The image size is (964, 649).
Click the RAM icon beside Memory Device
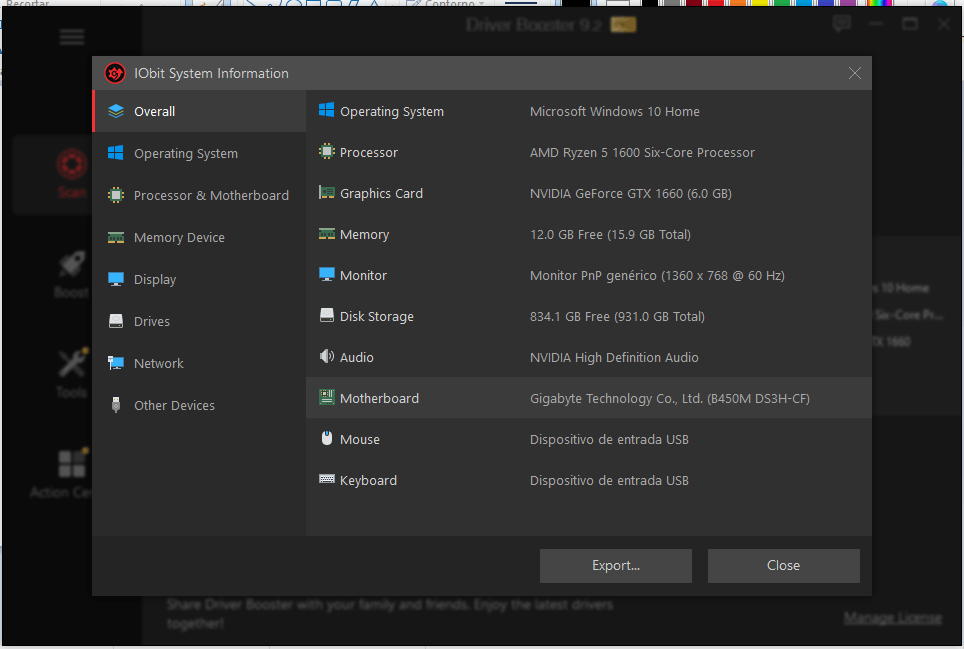tap(116, 237)
